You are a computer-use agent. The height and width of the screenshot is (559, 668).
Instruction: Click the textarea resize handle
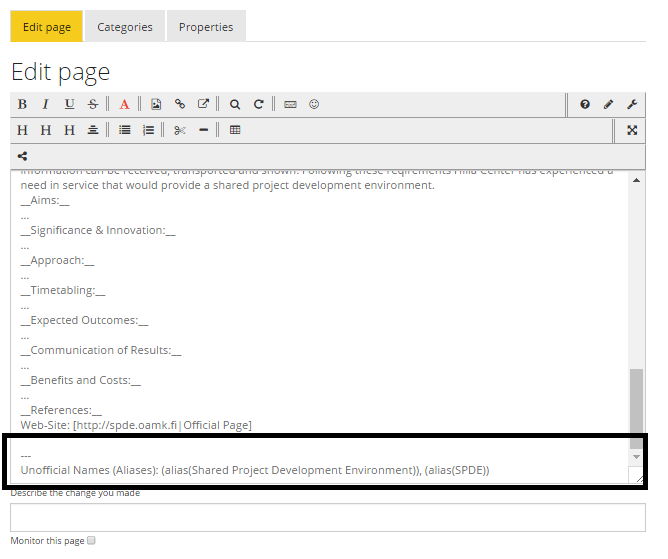[638, 478]
